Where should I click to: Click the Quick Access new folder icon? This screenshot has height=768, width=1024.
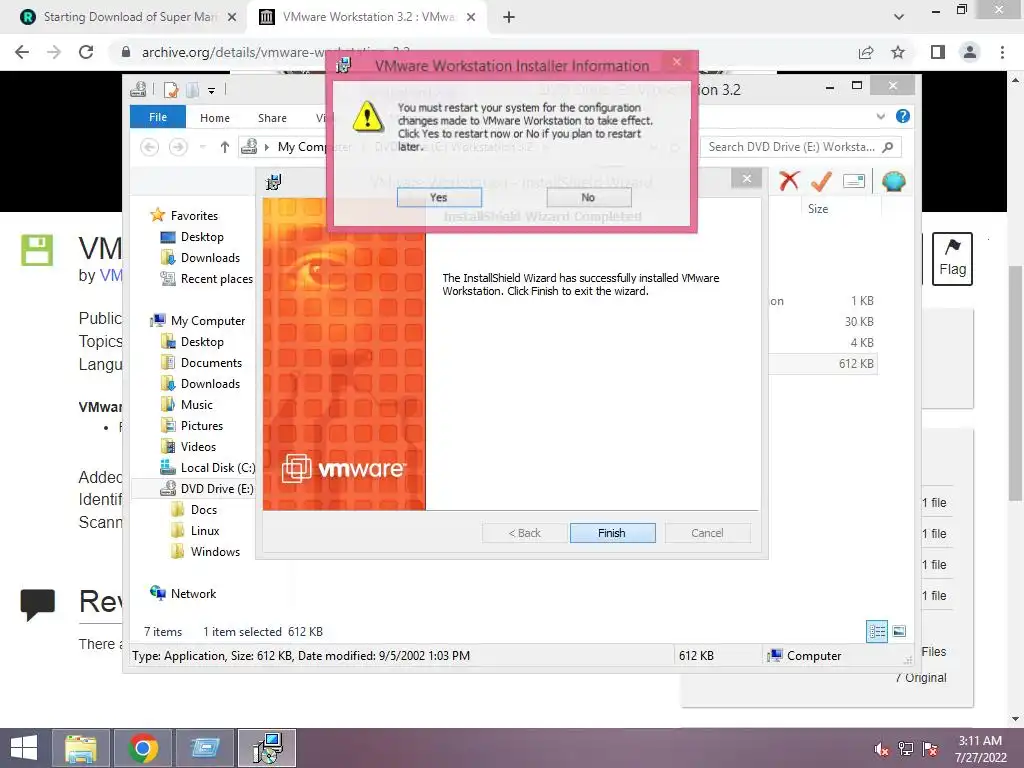192,89
